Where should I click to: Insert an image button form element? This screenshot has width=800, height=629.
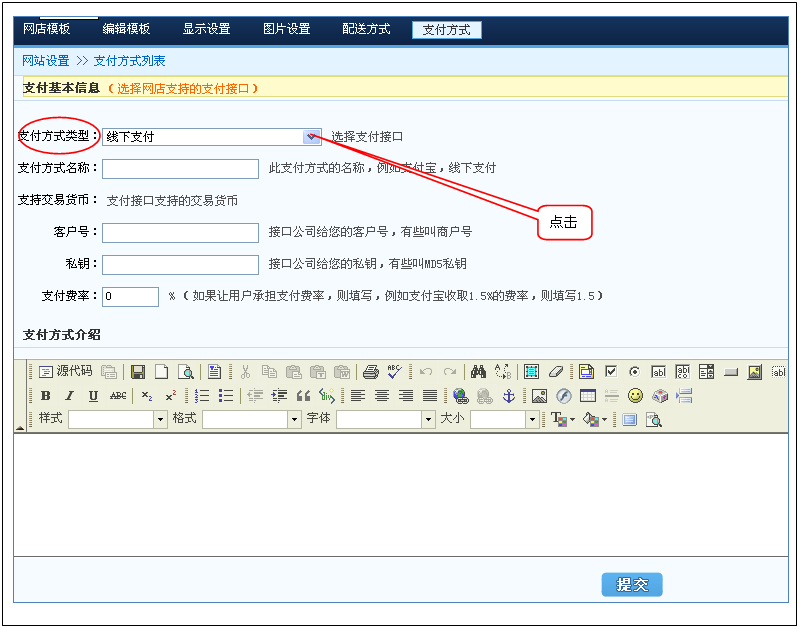click(755, 372)
